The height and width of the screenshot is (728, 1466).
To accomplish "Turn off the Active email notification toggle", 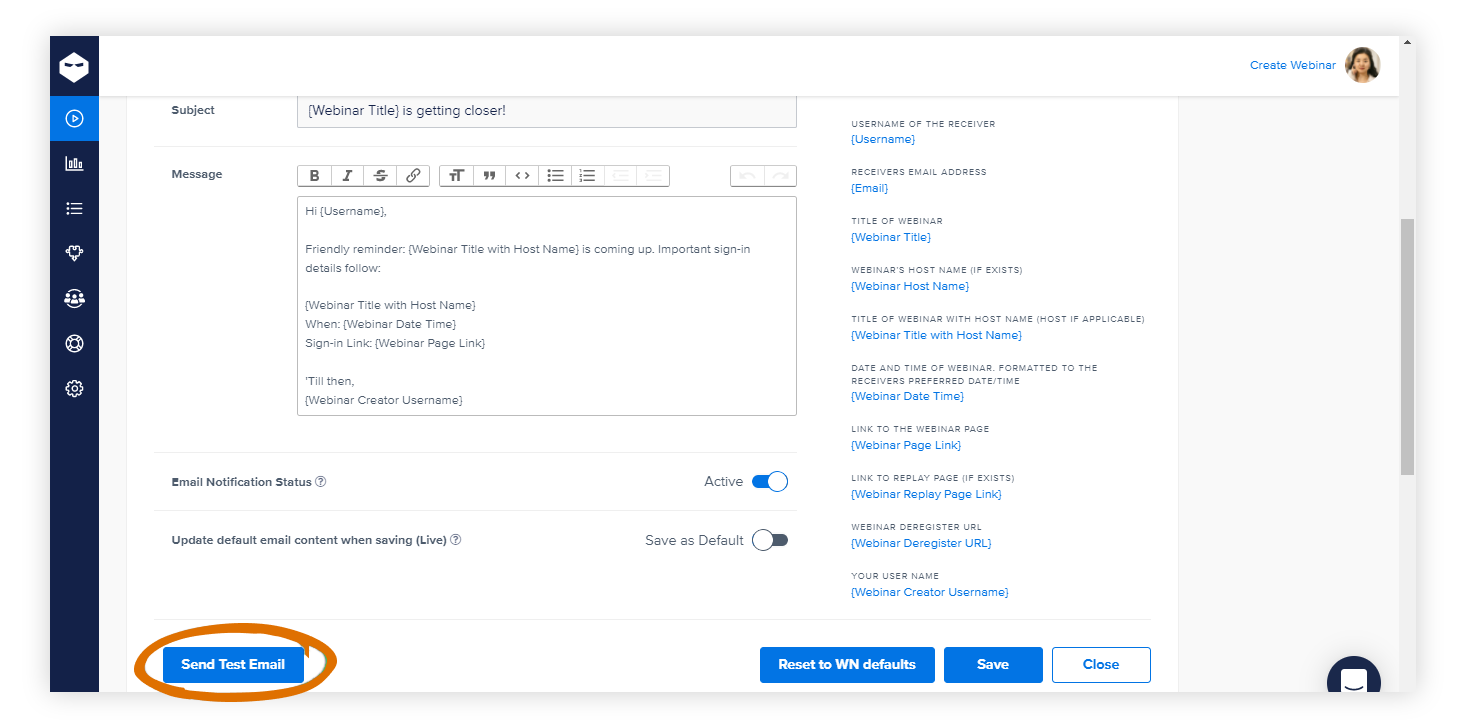I will [x=770, y=482].
